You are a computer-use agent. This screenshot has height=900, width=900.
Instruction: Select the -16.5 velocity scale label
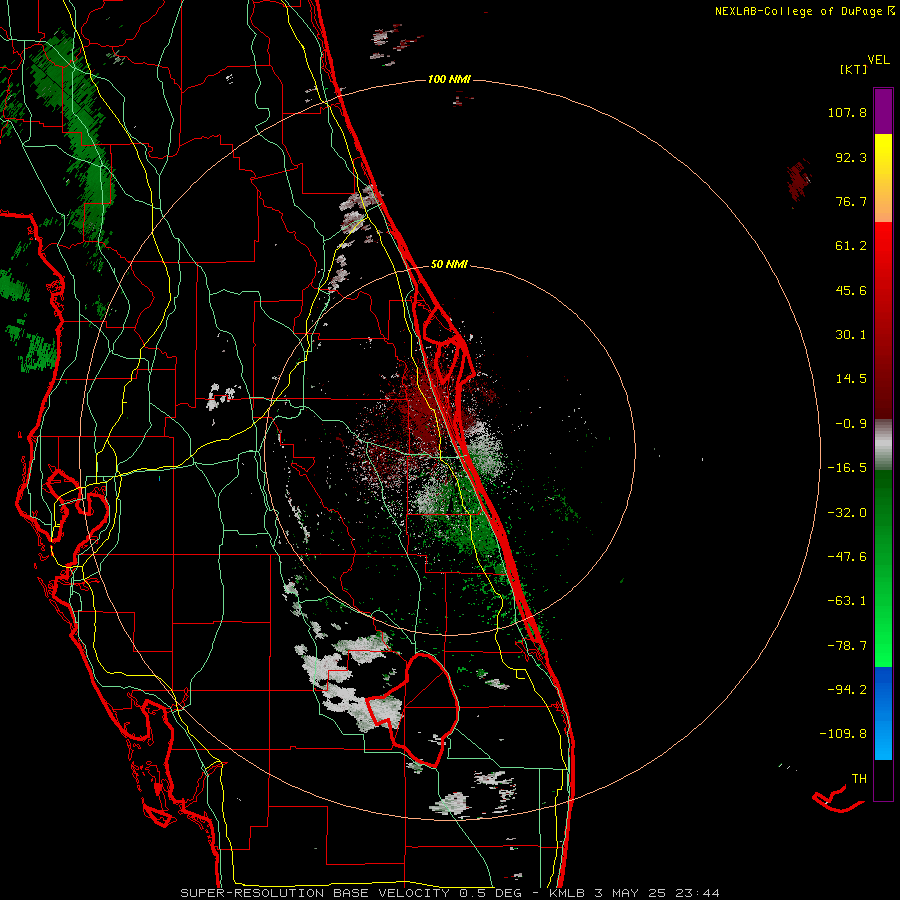[847, 468]
